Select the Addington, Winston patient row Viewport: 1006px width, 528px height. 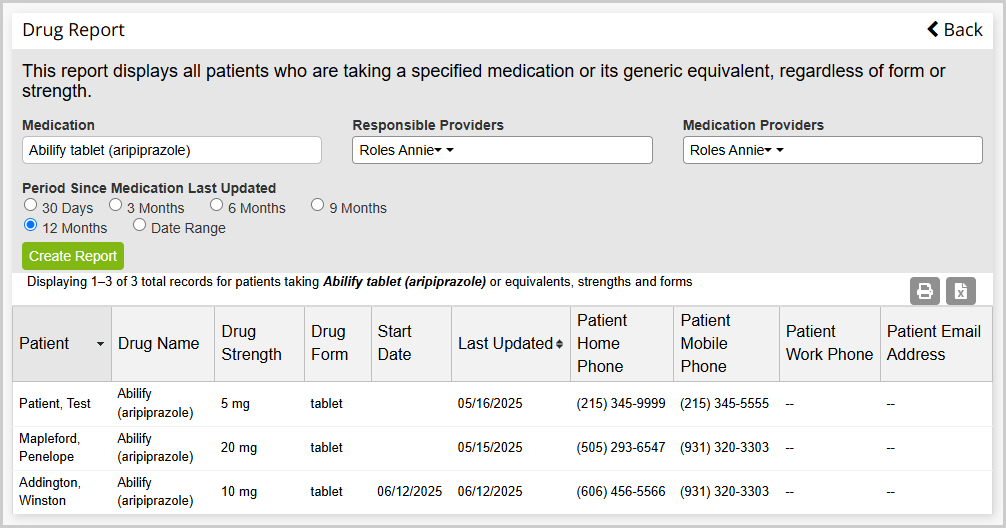click(x=502, y=492)
